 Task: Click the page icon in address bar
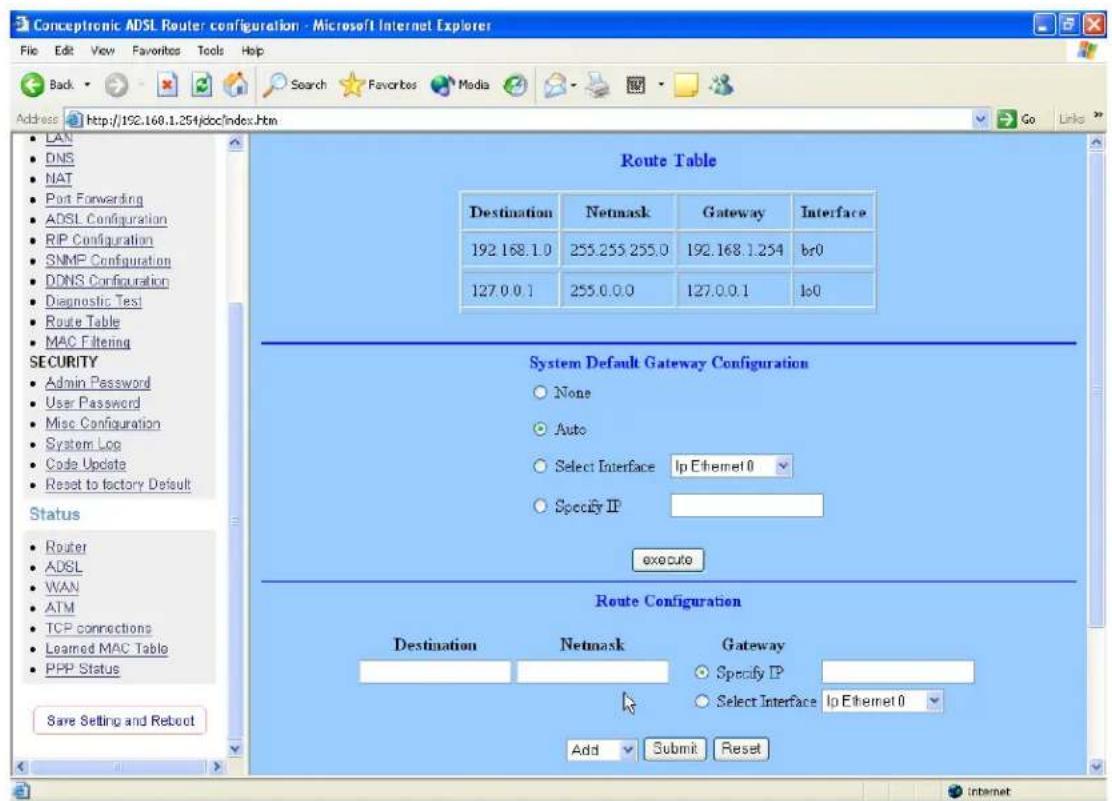74,119
